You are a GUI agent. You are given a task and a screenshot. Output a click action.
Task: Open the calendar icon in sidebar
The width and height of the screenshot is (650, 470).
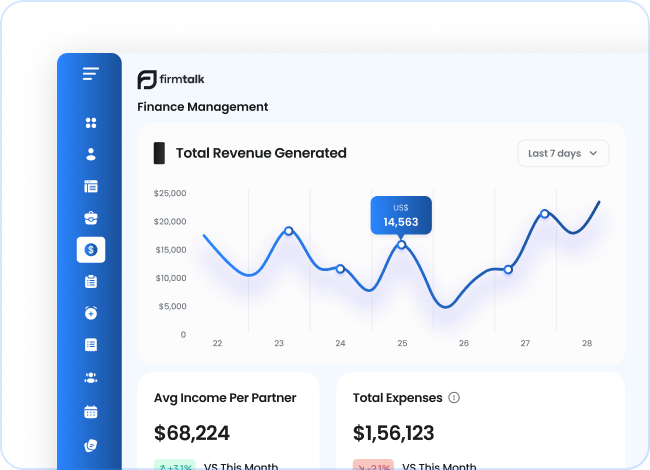(91, 411)
